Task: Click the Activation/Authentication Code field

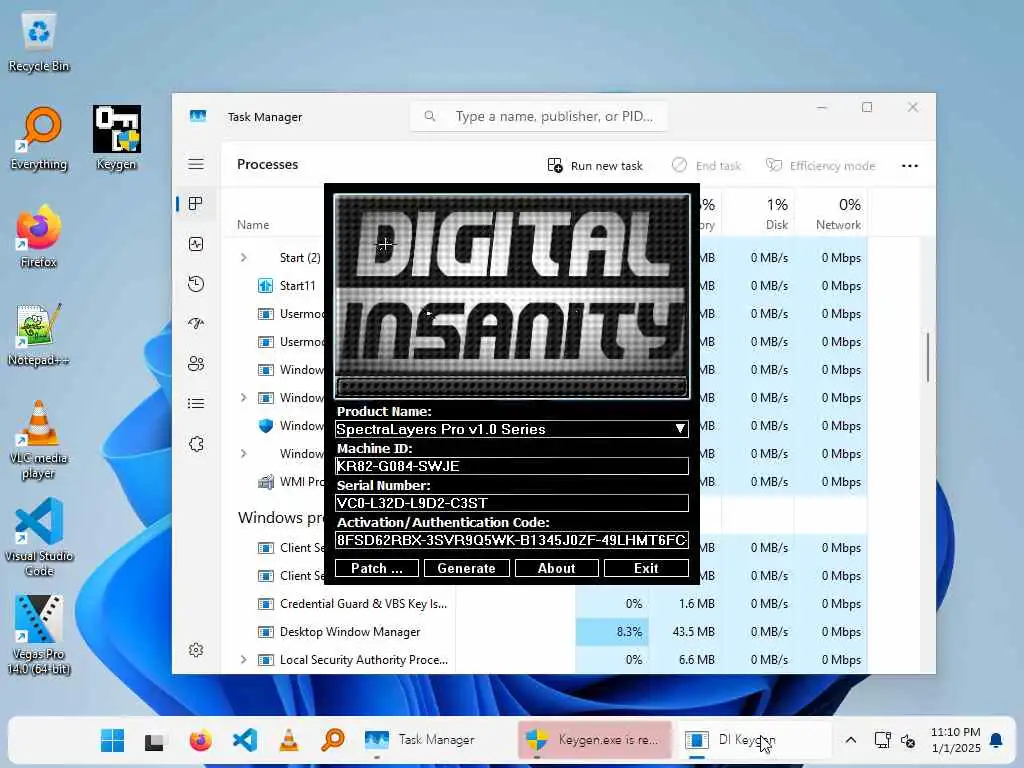Action: point(512,540)
